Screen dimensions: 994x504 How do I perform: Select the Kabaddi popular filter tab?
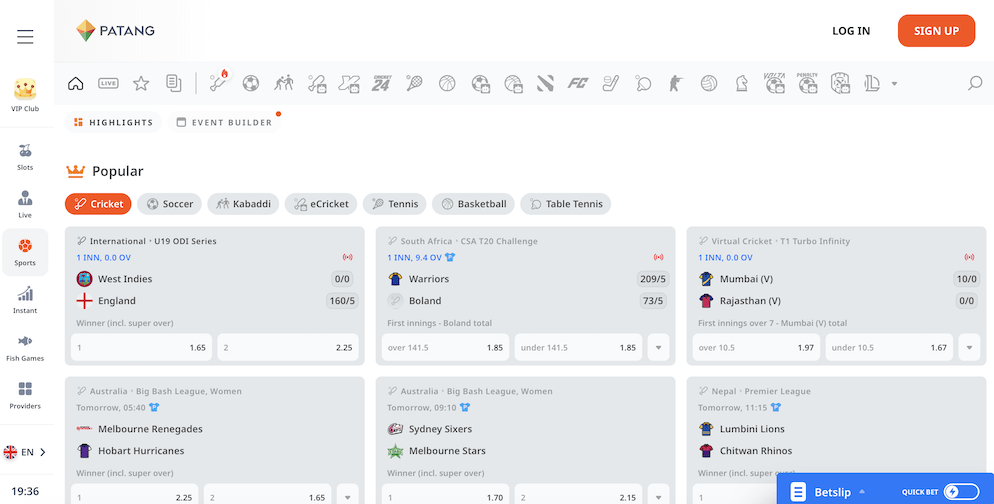(x=243, y=204)
